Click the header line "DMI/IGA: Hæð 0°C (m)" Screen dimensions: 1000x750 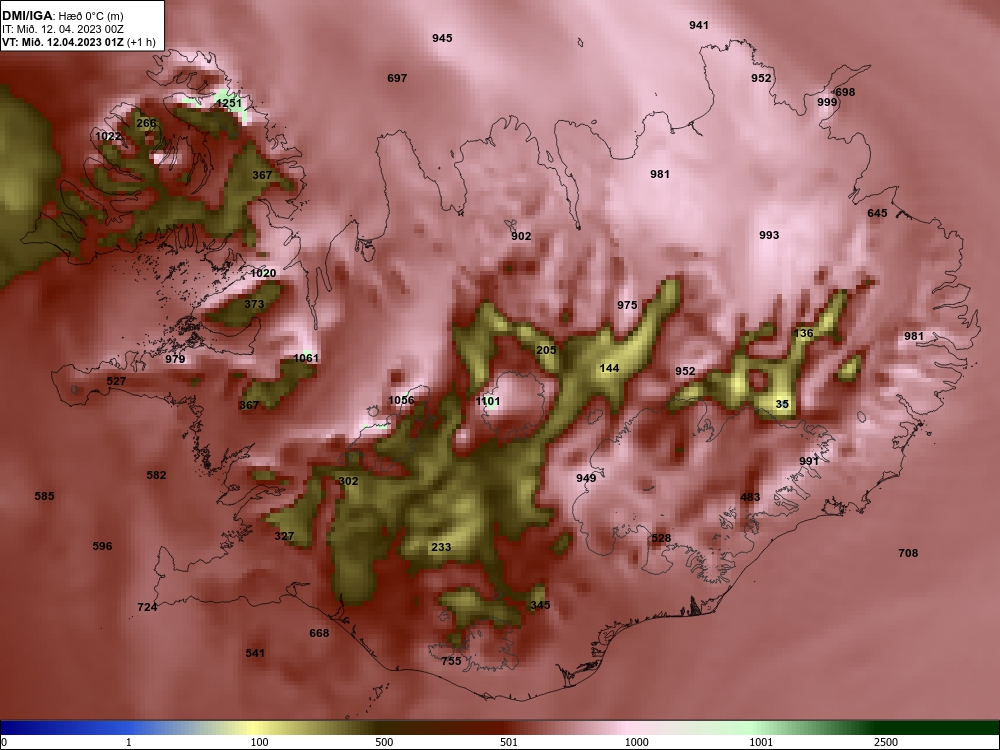(x=63, y=16)
